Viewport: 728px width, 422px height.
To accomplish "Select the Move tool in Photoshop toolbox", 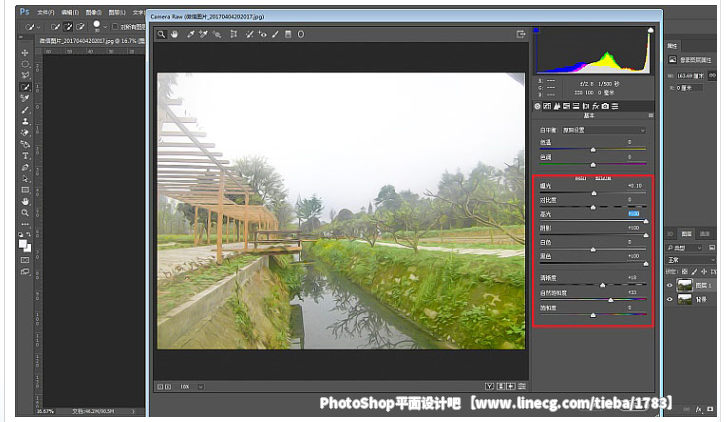I will coord(25,53).
